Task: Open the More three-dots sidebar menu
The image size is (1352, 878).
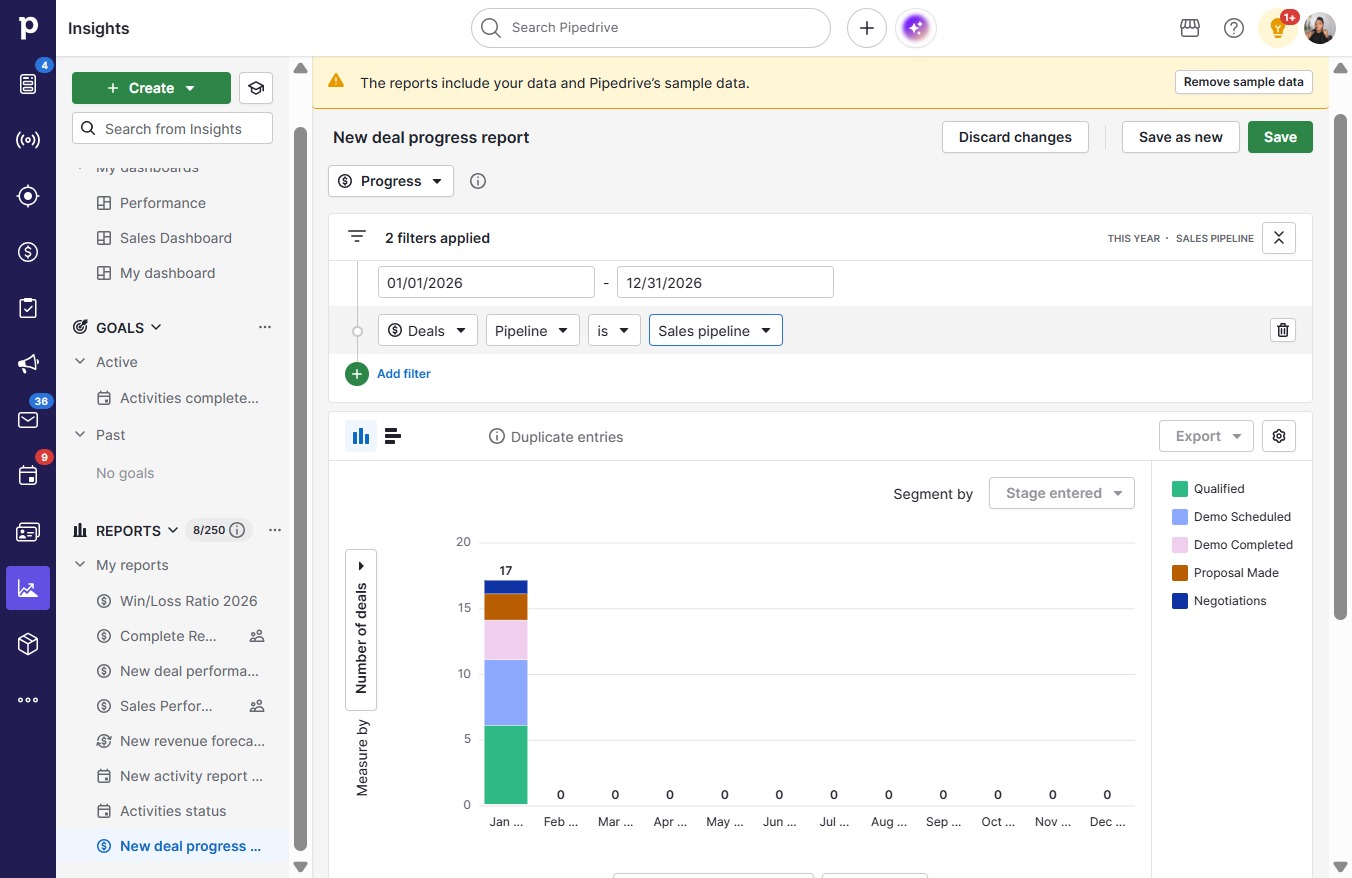Action: [x=28, y=700]
